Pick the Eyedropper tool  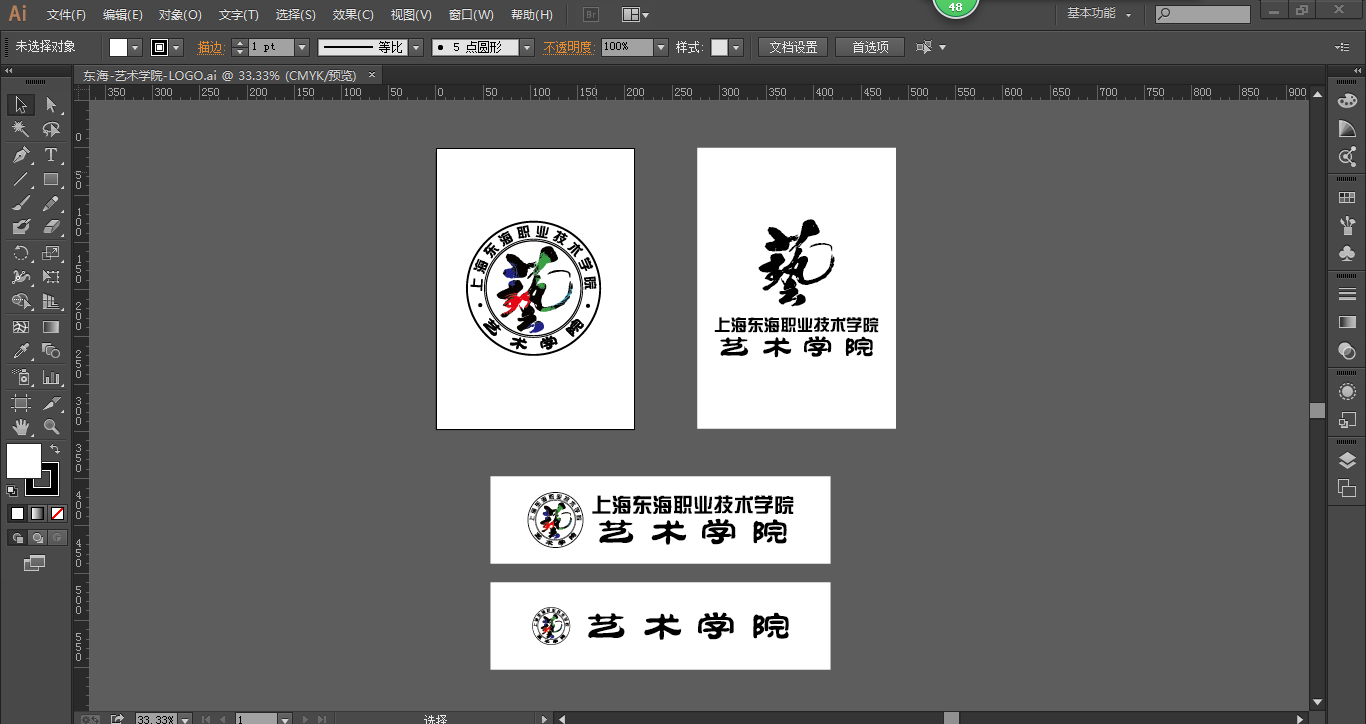pos(20,349)
